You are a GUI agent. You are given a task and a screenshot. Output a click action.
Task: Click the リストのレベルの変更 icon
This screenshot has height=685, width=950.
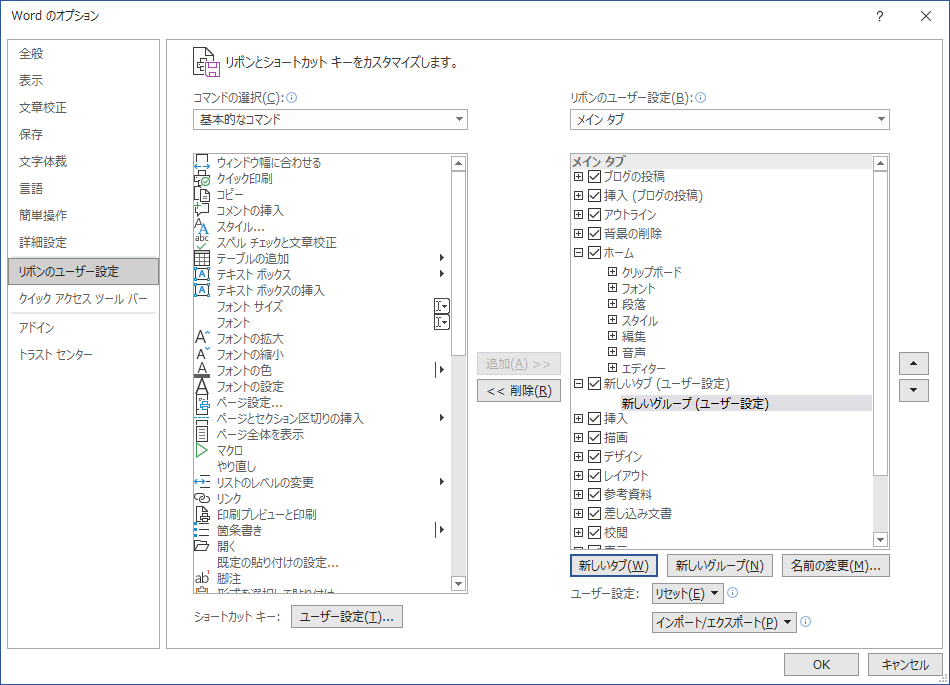pyautogui.click(x=202, y=482)
